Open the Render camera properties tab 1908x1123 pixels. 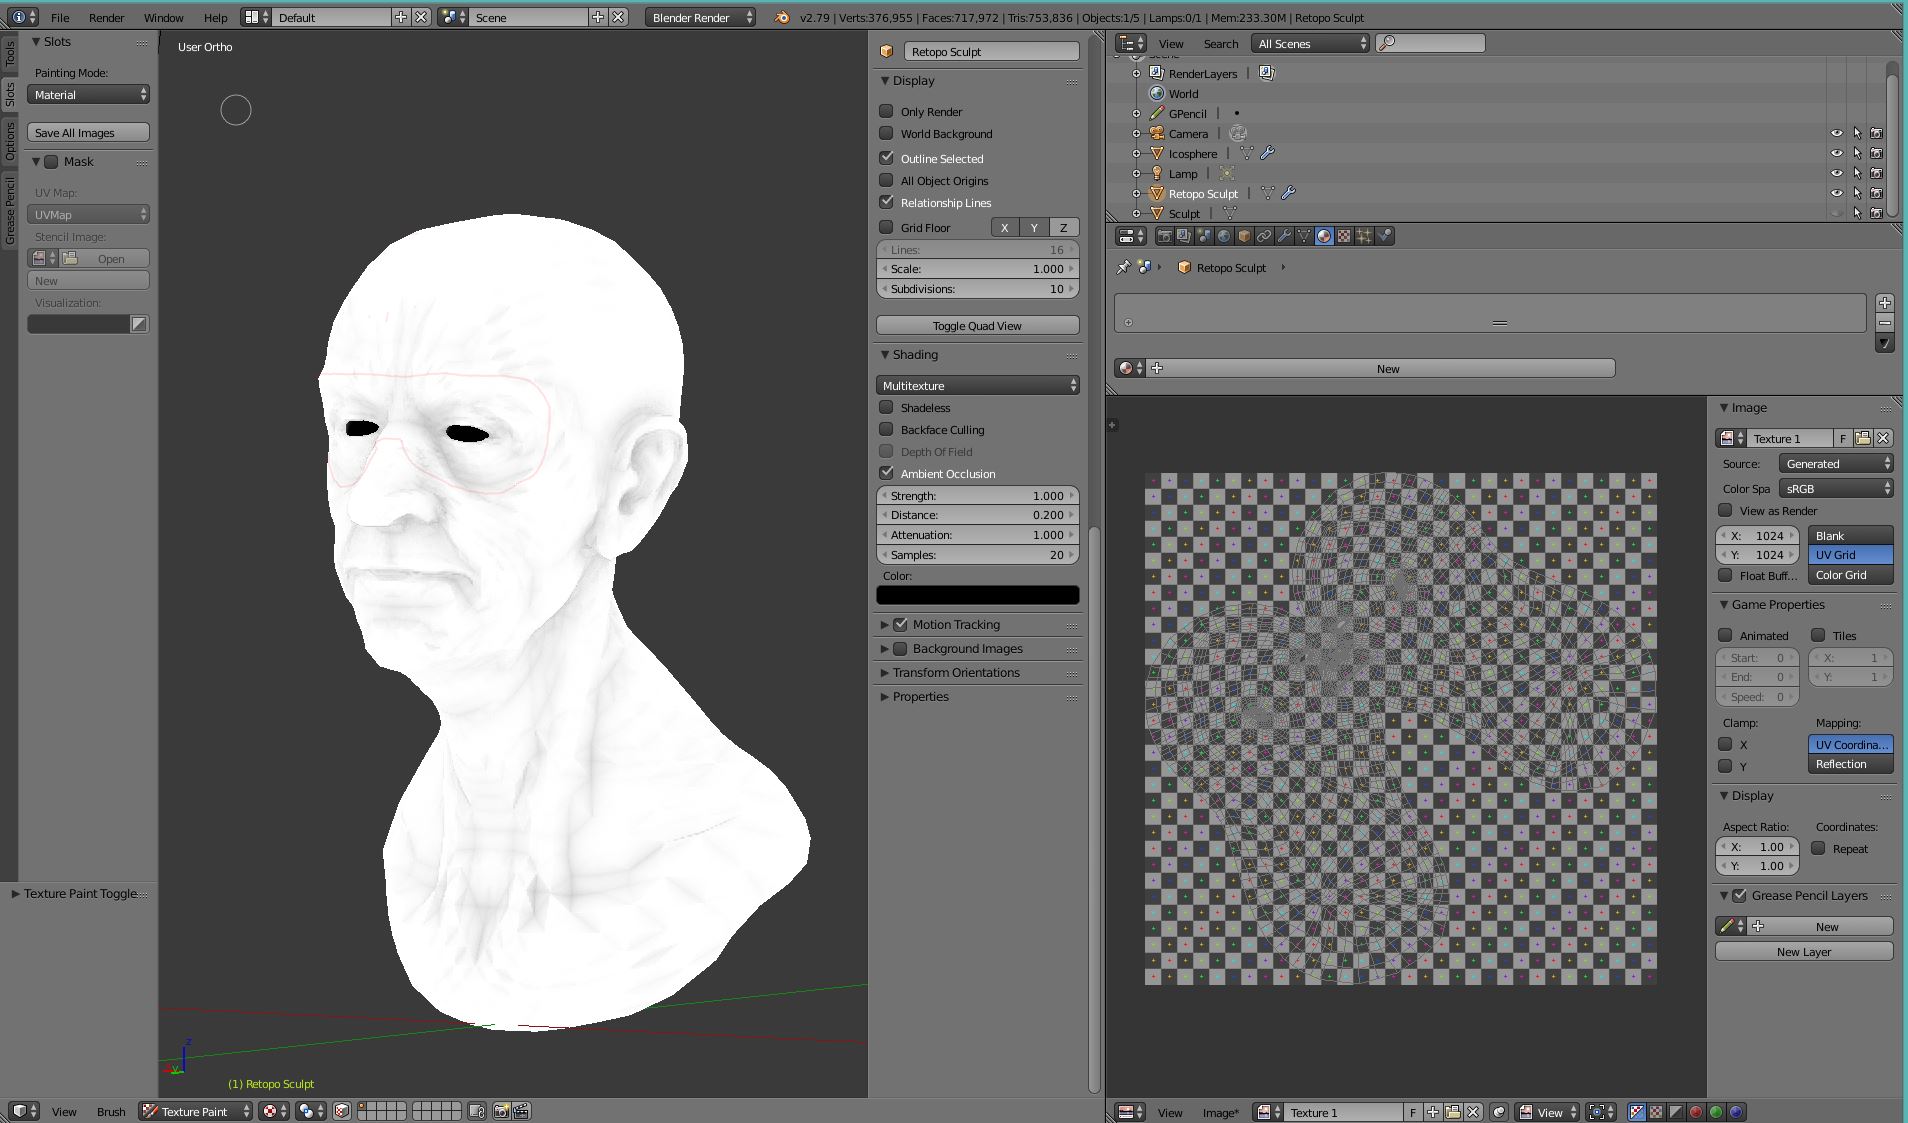(1164, 236)
